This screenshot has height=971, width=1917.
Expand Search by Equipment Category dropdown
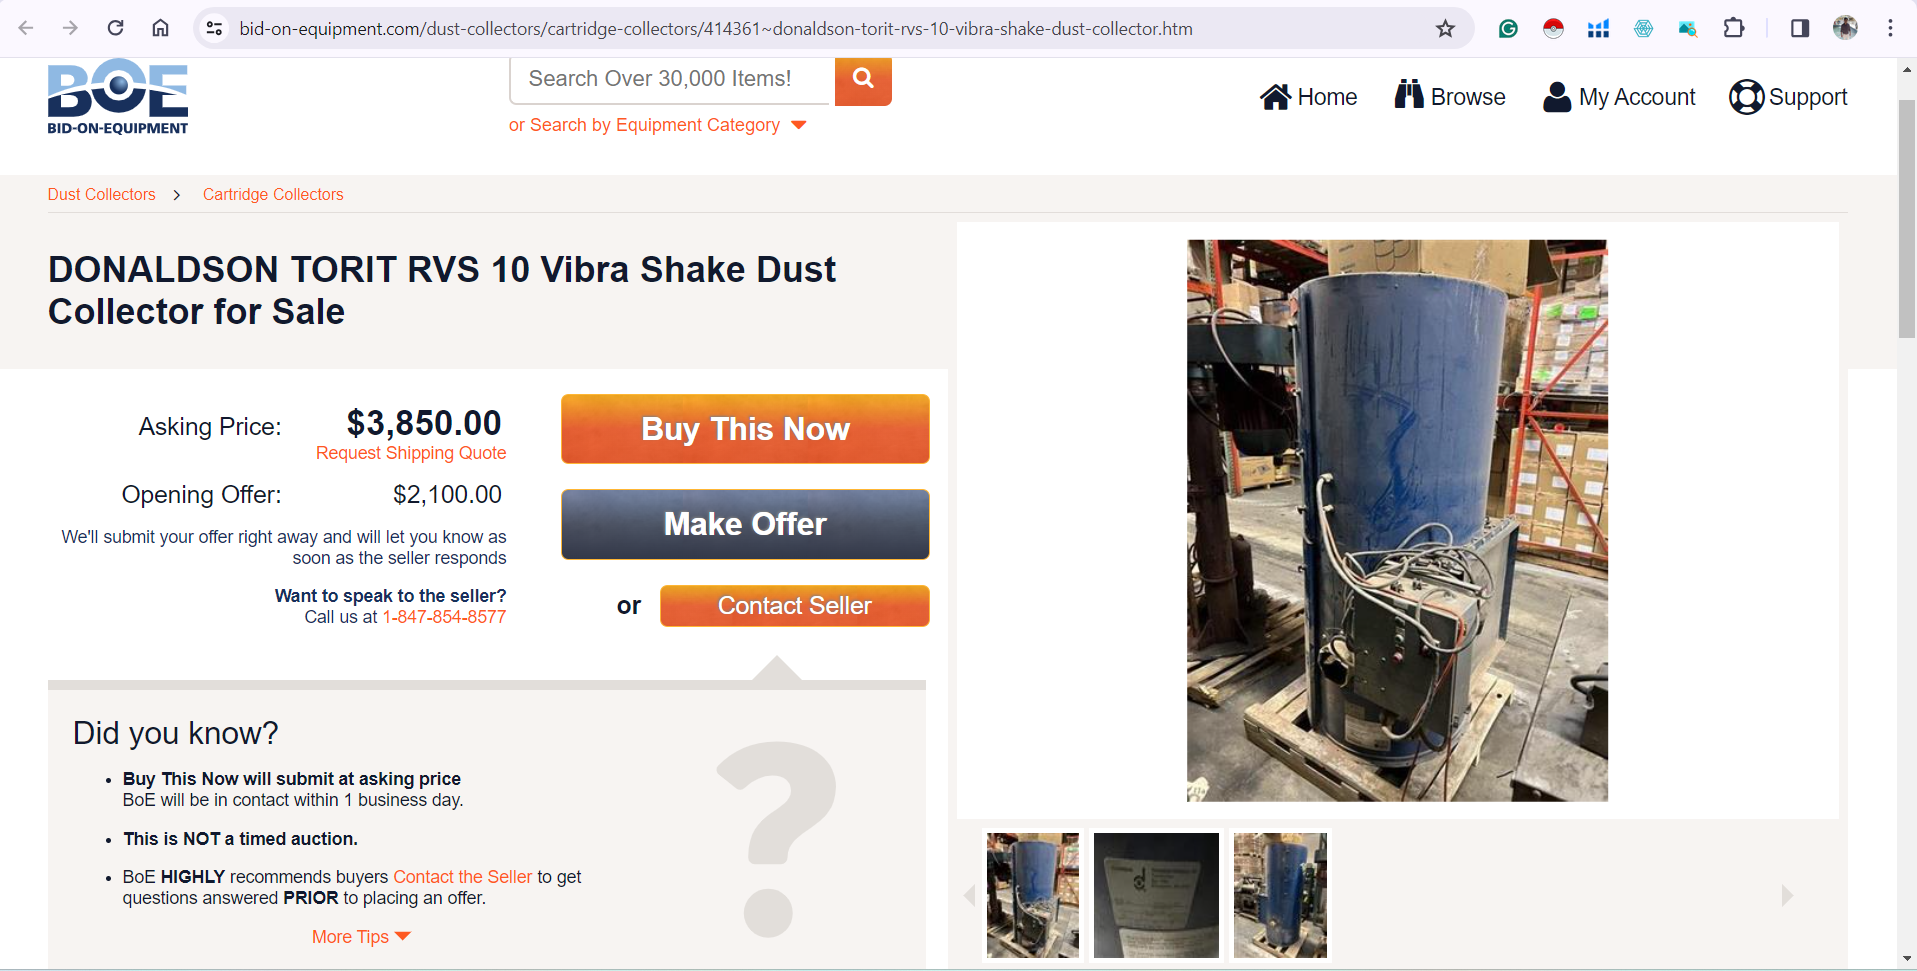(x=657, y=125)
